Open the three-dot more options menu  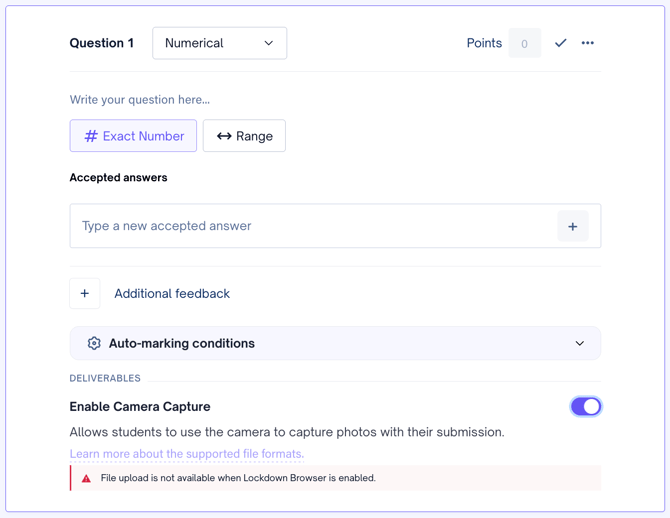[x=588, y=43]
